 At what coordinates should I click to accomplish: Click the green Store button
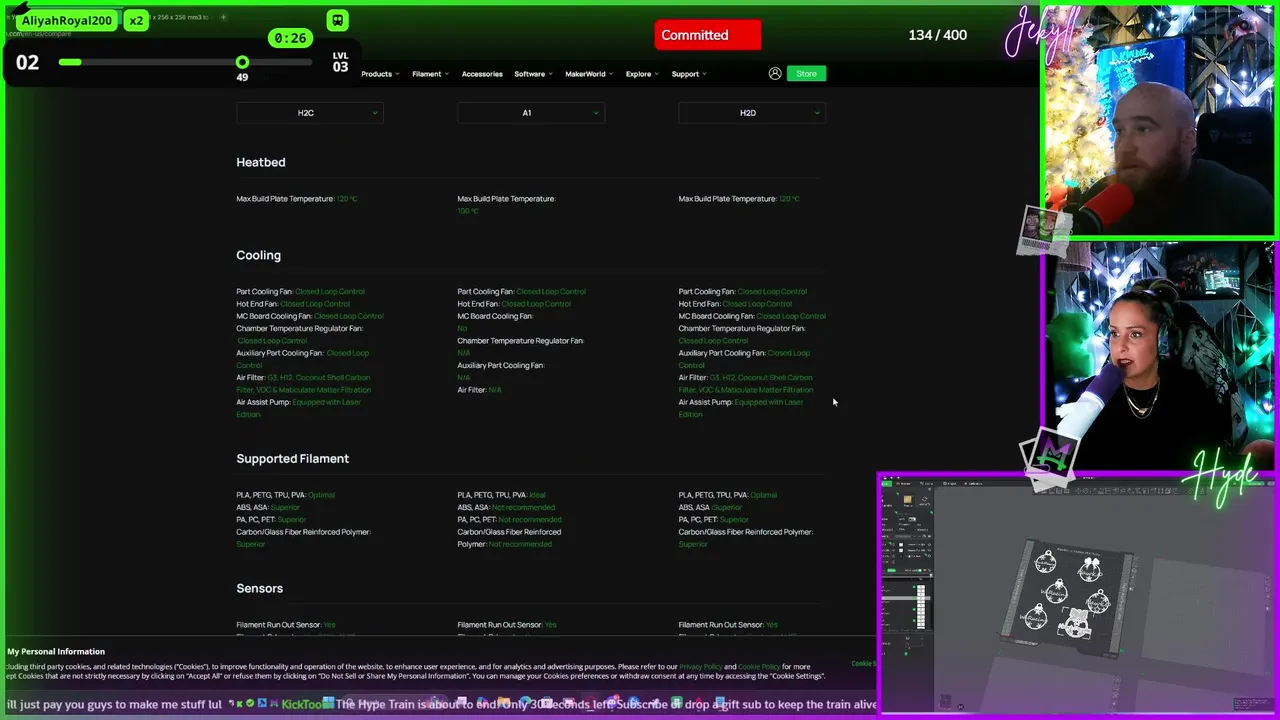click(x=806, y=73)
